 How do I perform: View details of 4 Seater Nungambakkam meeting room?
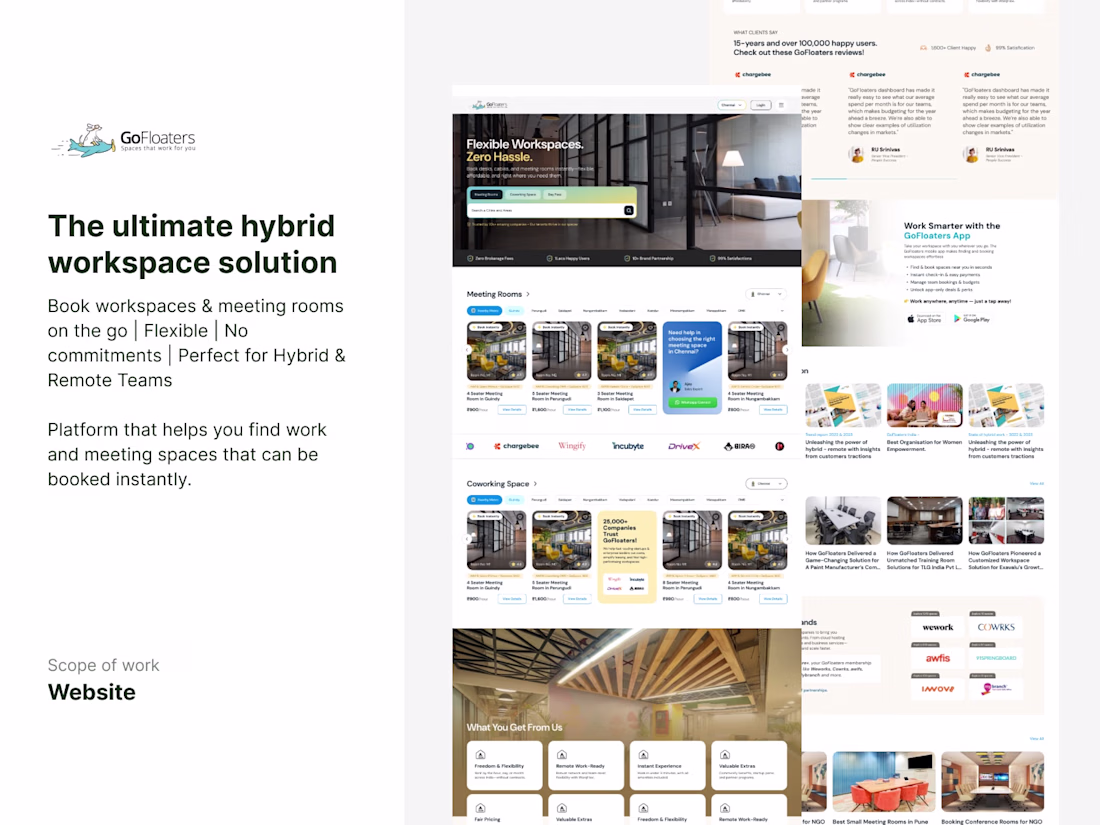point(772,410)
